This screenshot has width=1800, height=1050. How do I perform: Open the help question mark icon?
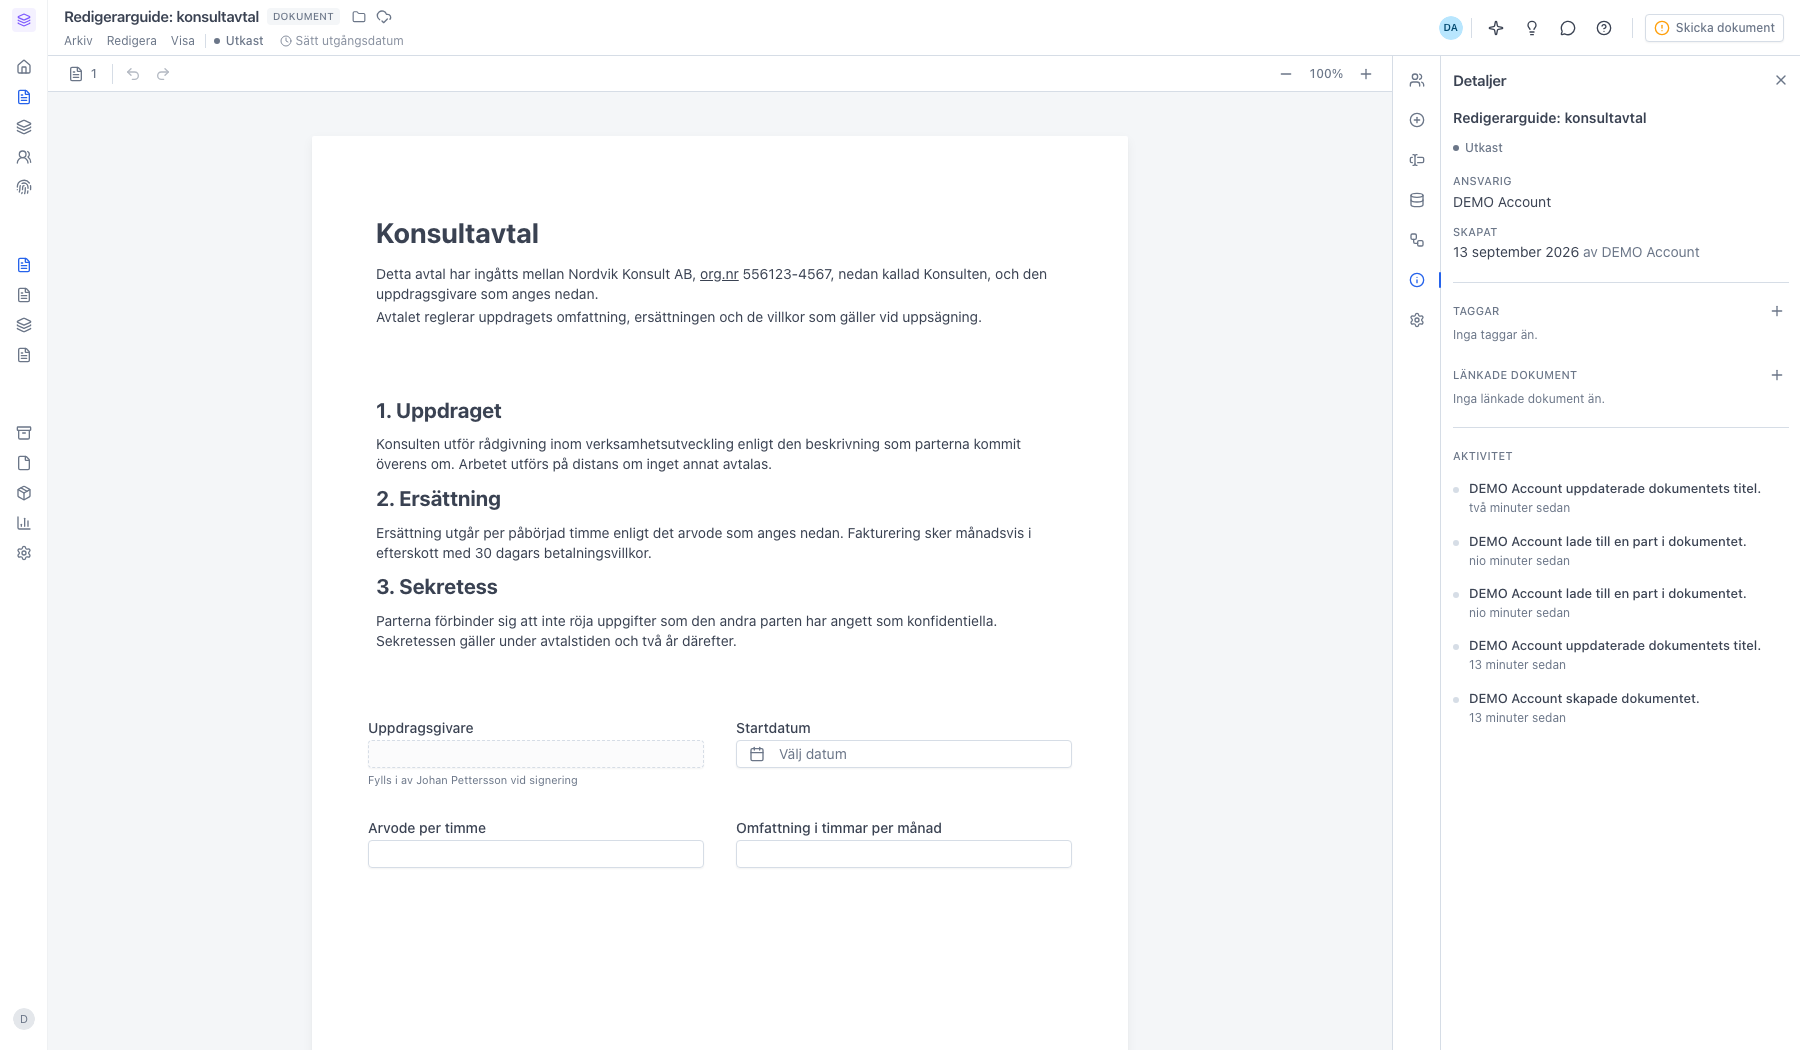(x=1604, y=28)
